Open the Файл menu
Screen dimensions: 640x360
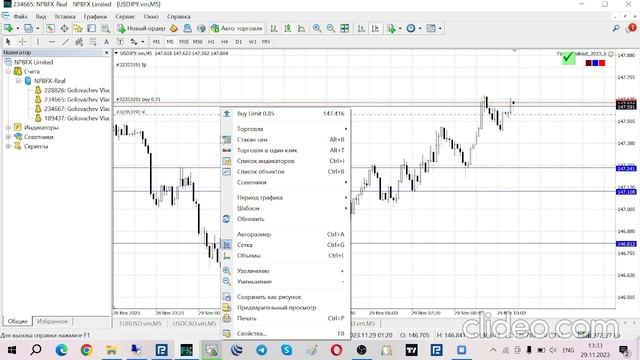(x=20, y=17)
